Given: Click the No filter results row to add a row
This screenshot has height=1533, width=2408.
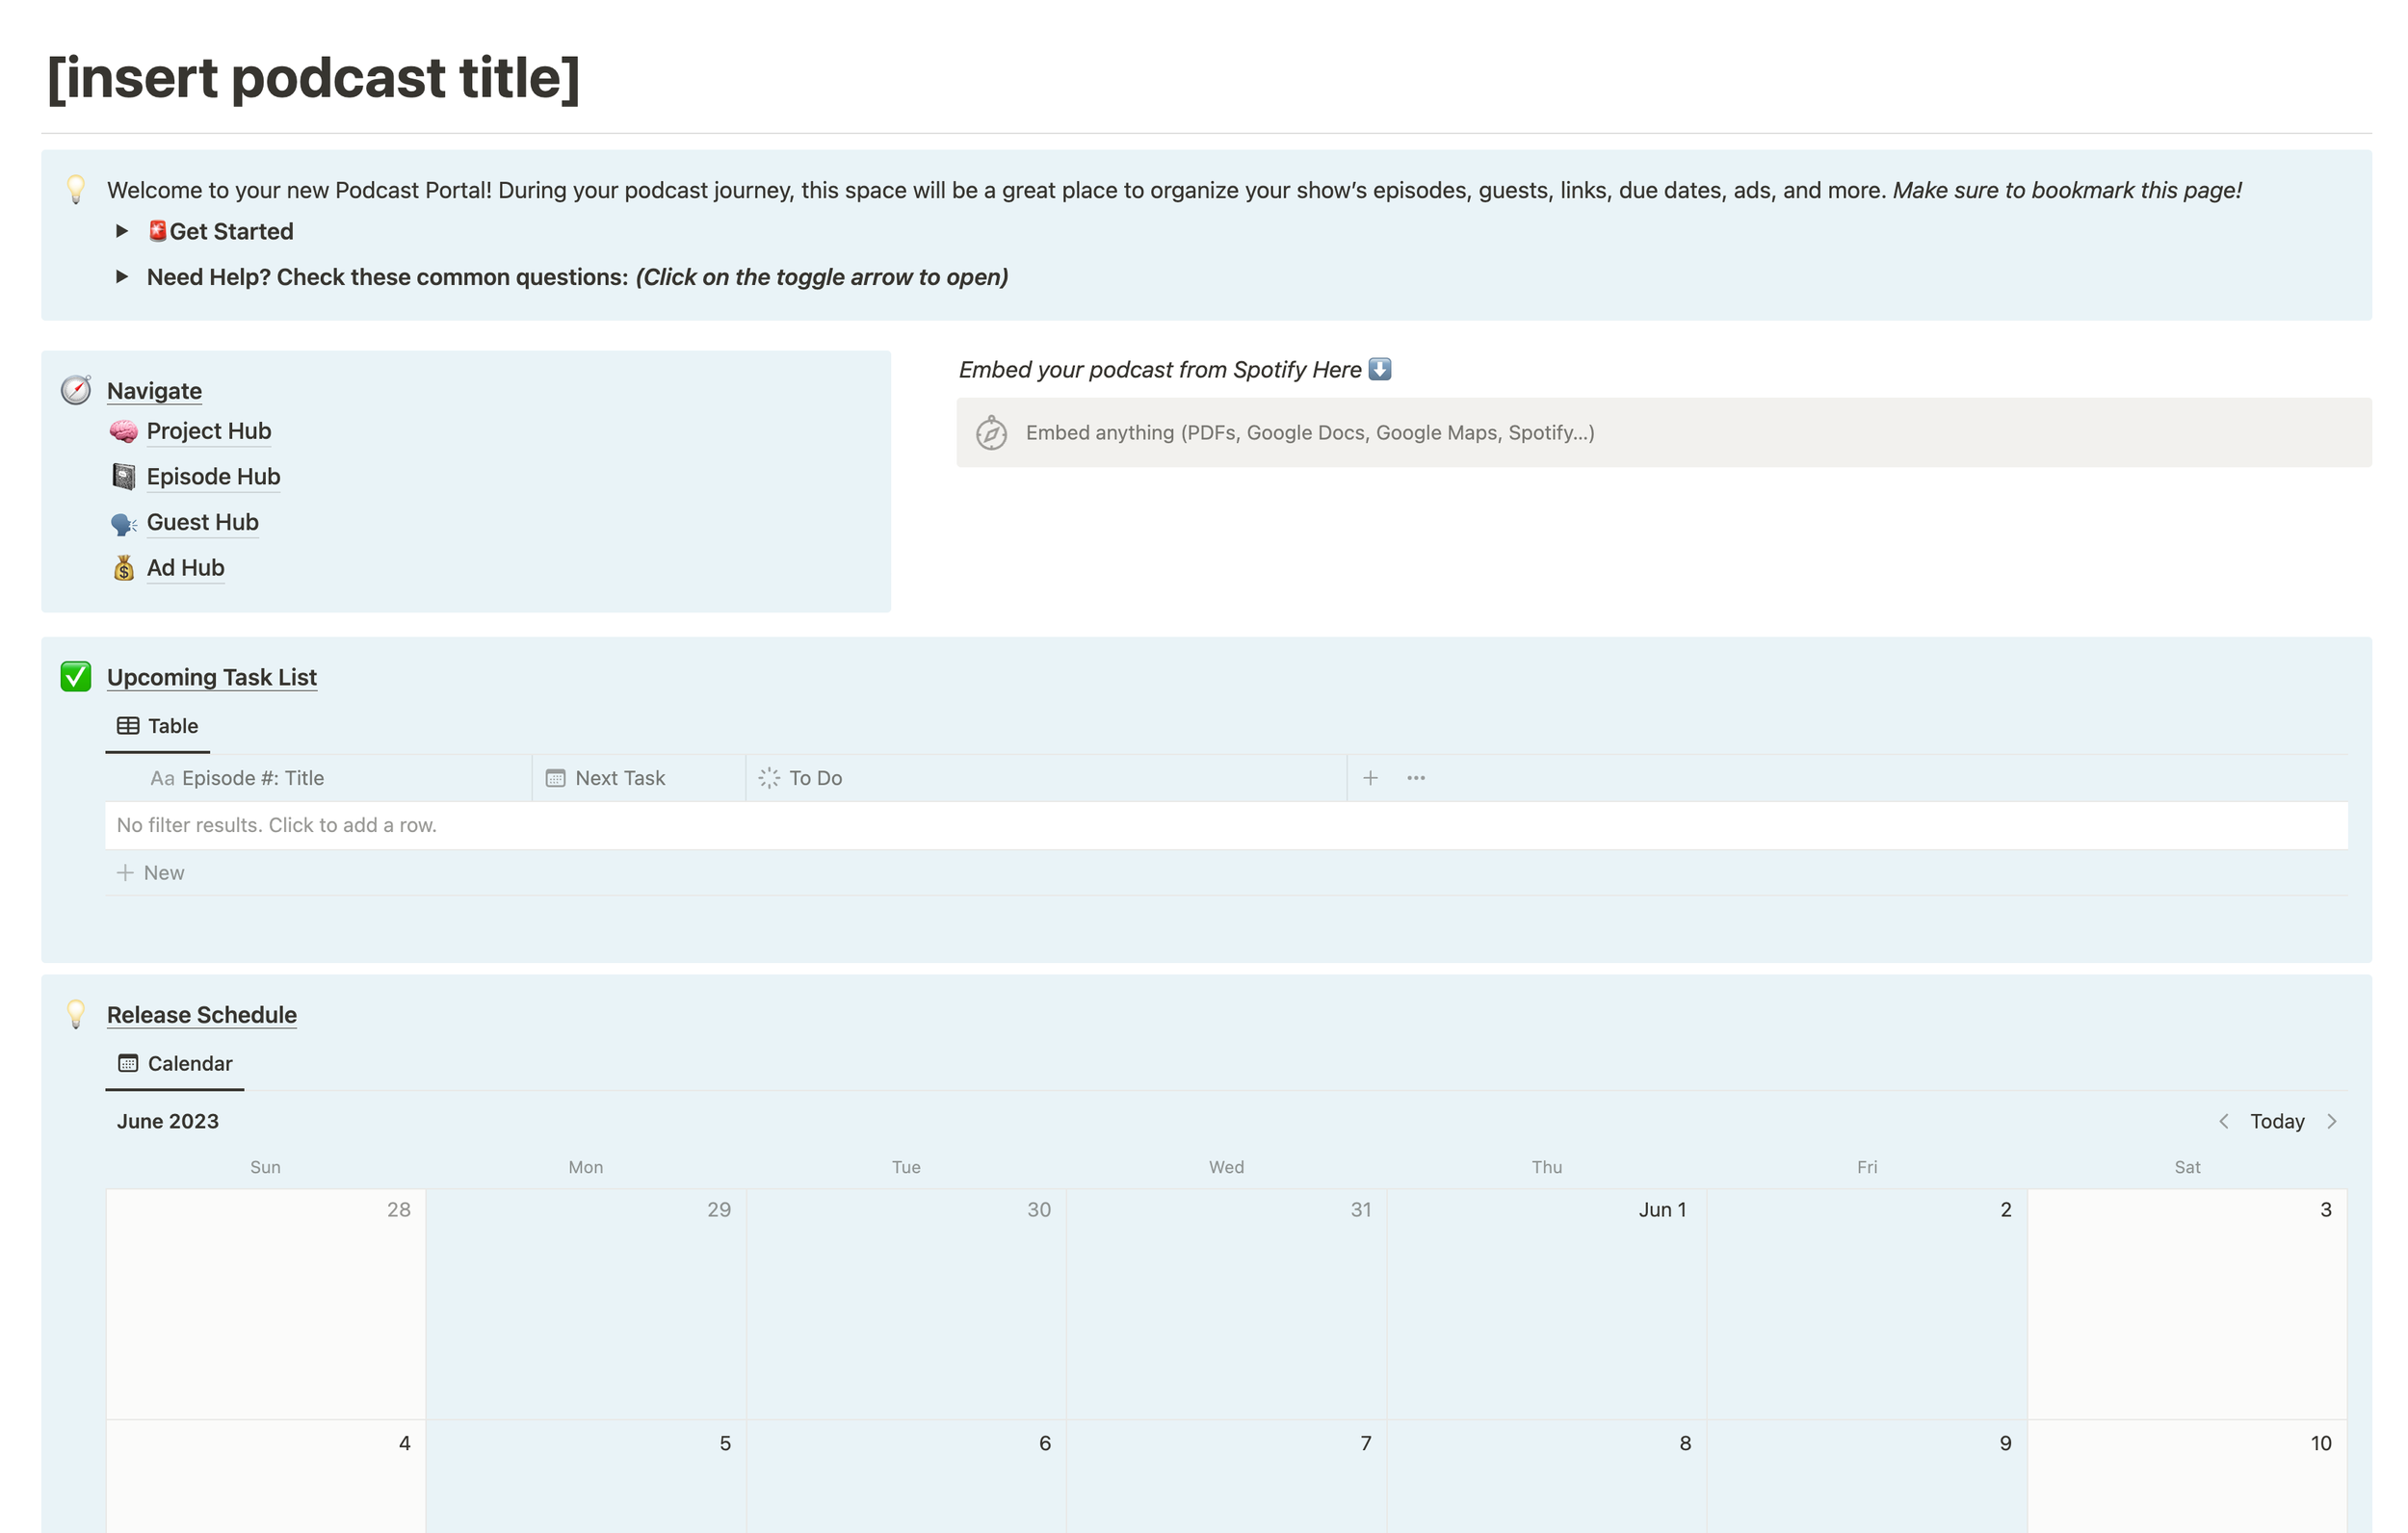Looking at the screenshot, I should click(1226, 825).
